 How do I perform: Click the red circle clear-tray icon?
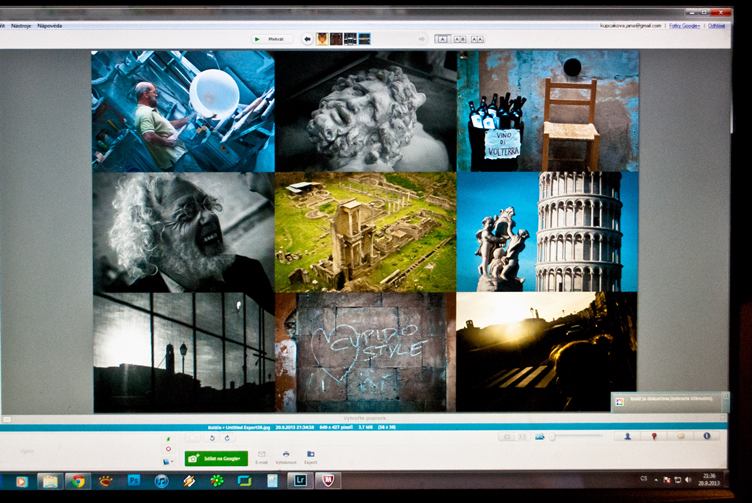[x=168, y=449]
